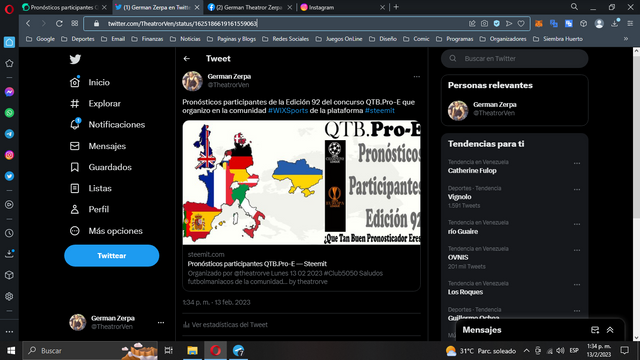Open options for OVNIS trend
640x360 pixels.
[577, 250]
